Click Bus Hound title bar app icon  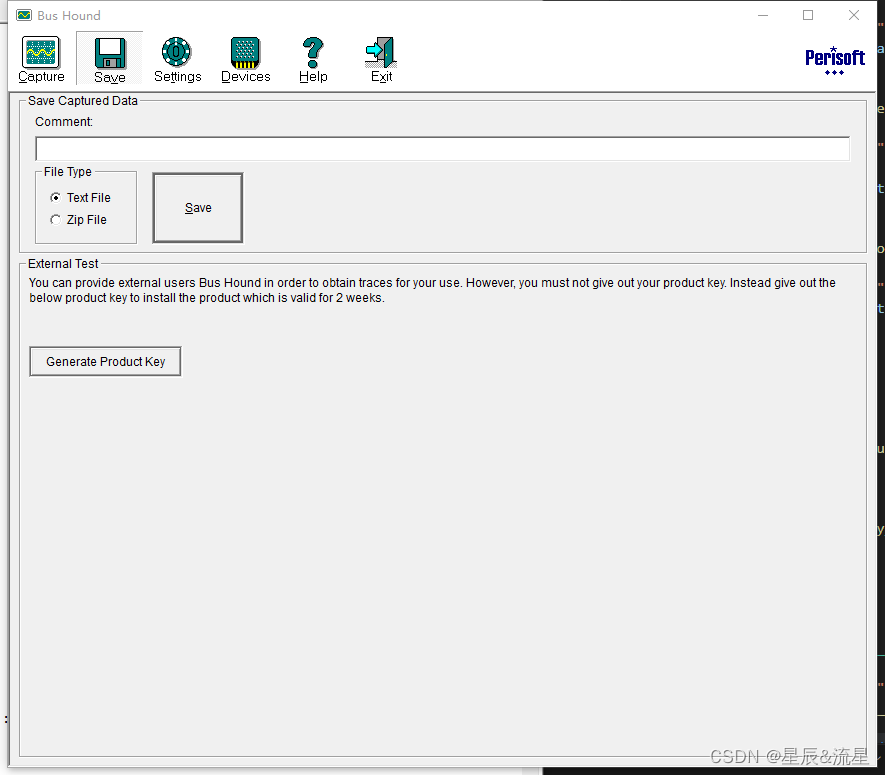(x=24, y=15)
